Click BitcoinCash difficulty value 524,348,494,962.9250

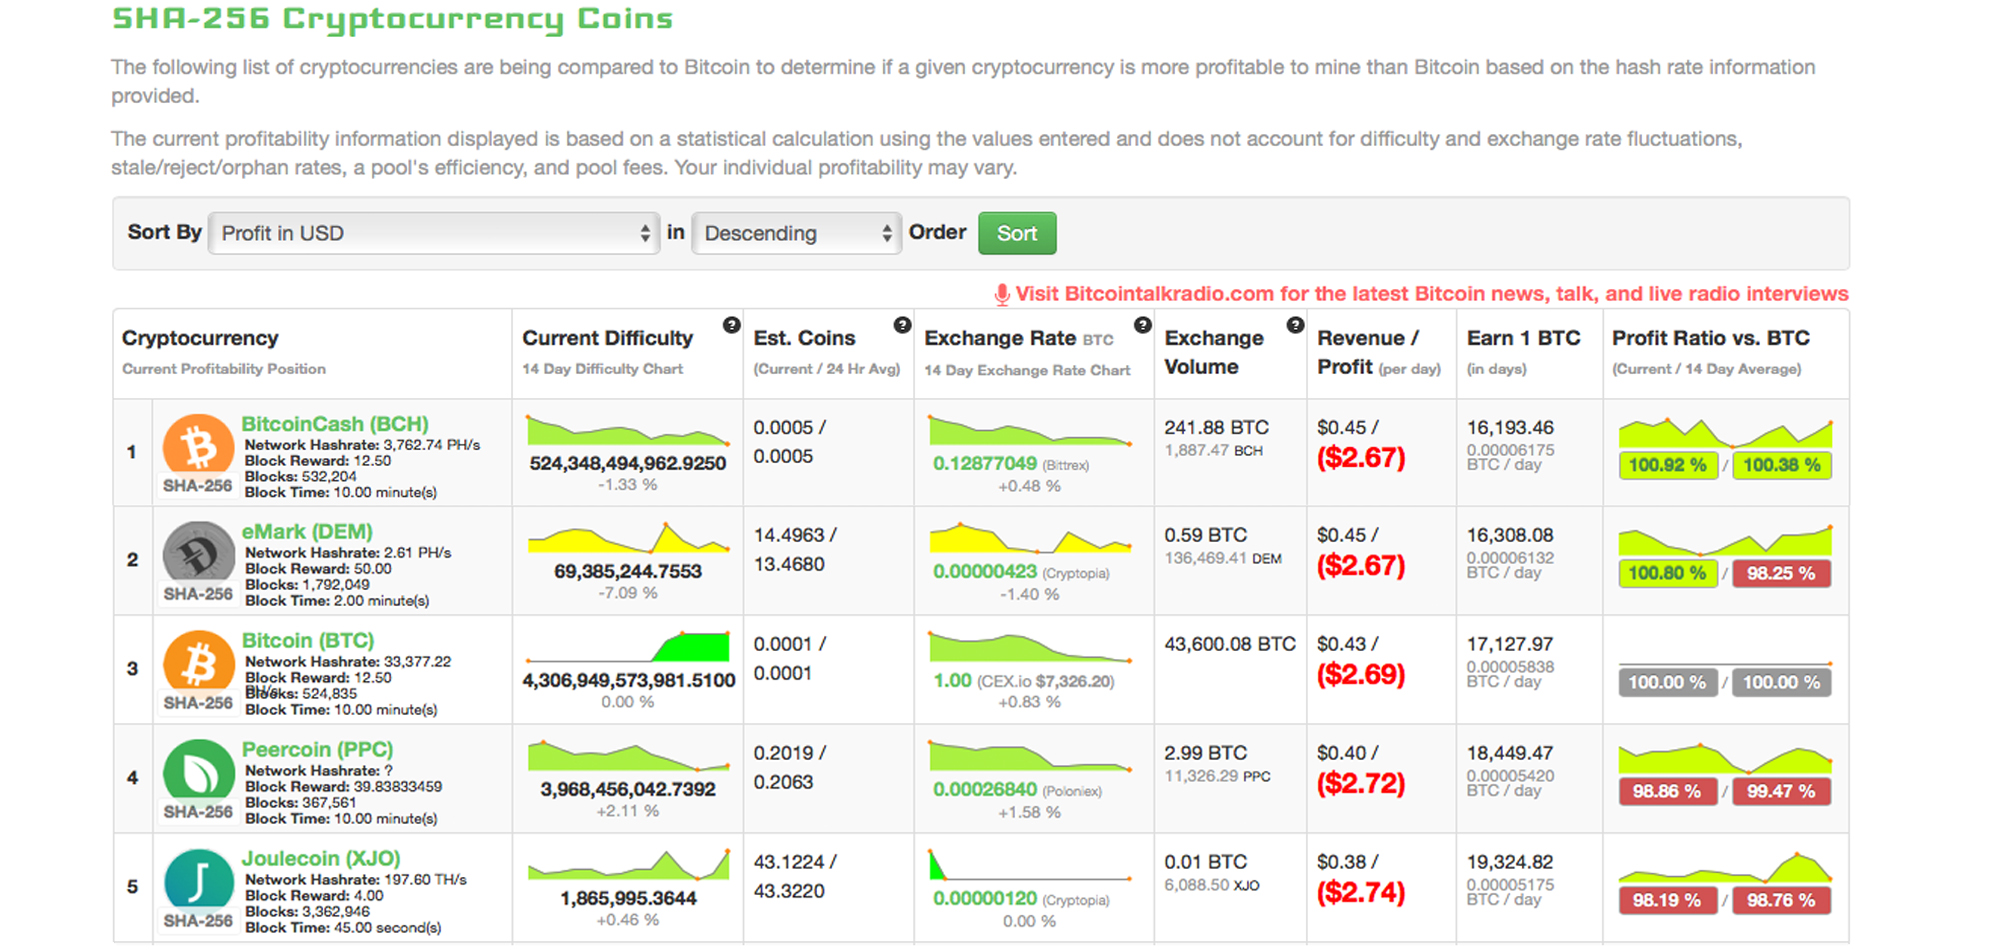(x=628, y=464)
